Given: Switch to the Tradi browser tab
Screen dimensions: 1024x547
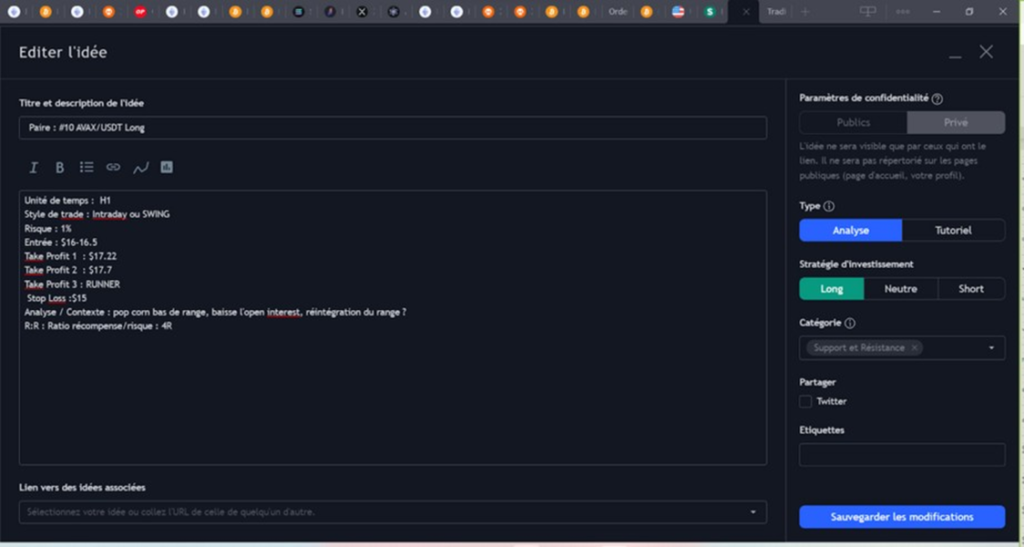Looking at the screenshot, I should (776, 12).
